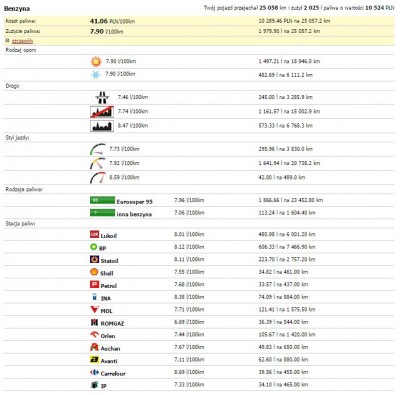Click the Lukoil station logo
This screenshot has height=395, width=400.
[94, 234]
